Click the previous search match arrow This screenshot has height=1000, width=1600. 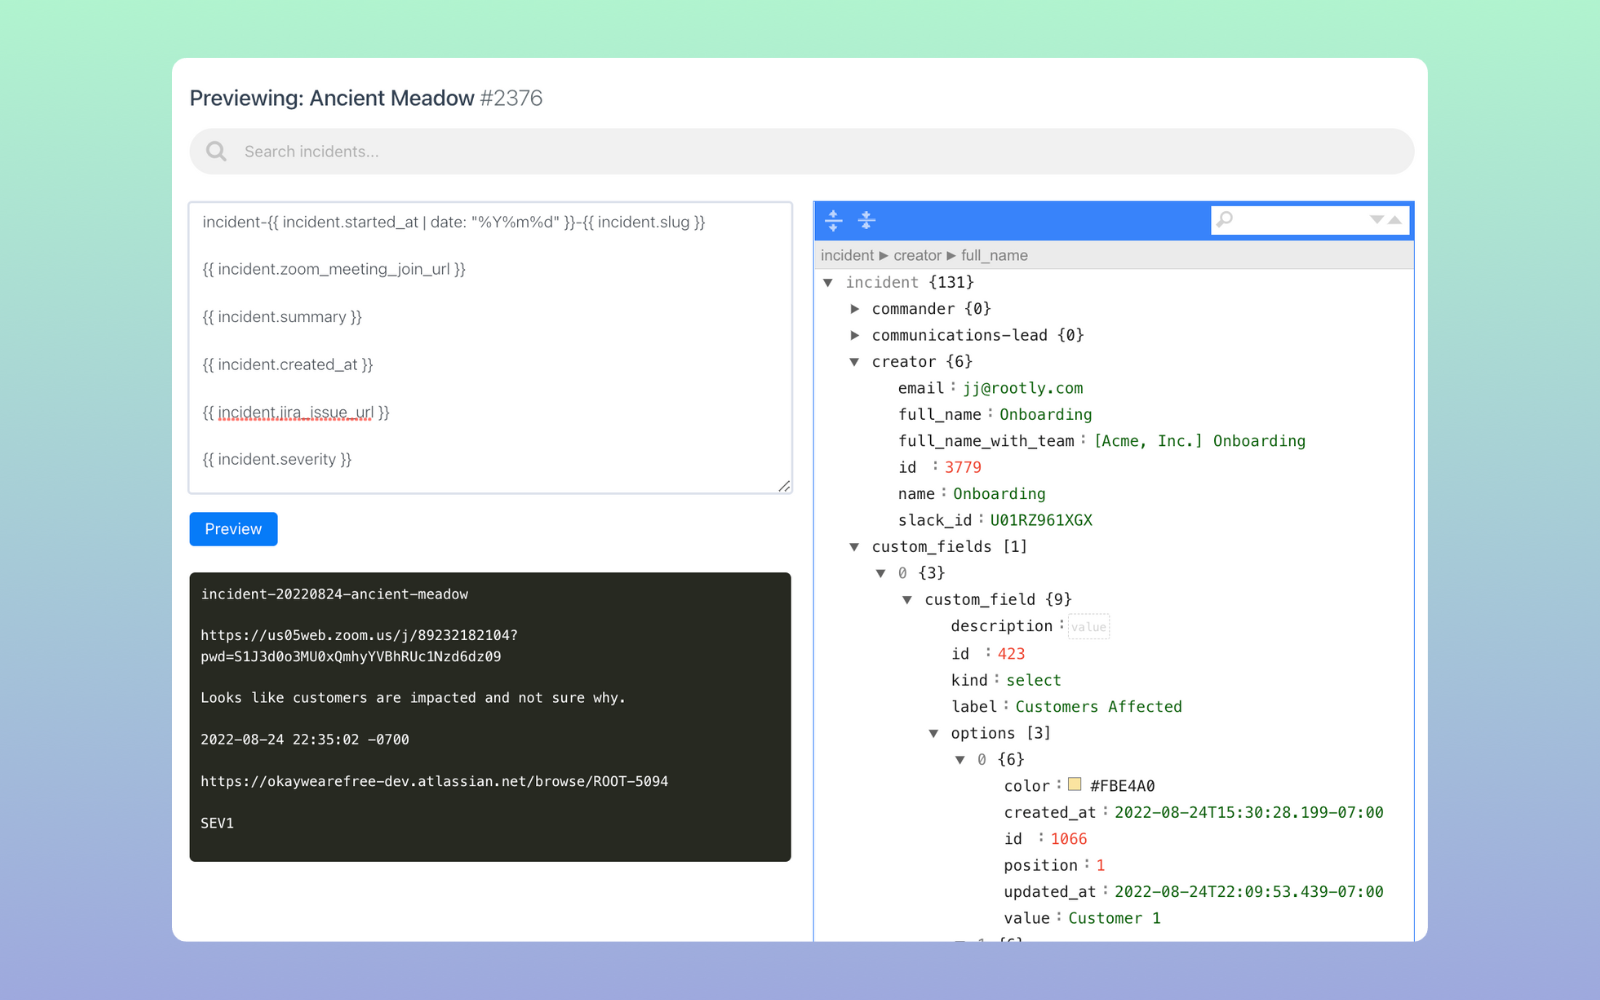[x=1395, y=220]
